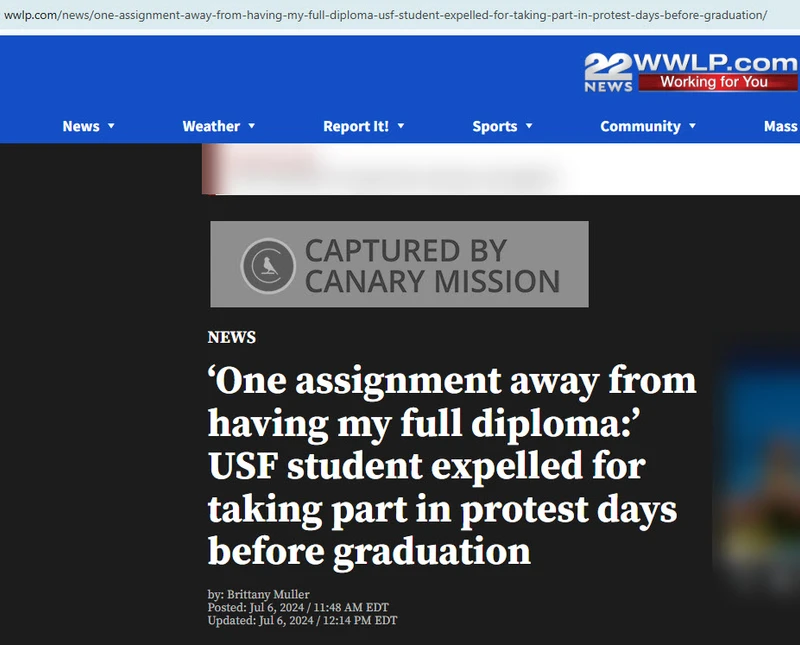
Task: Click the 22 News WWLP.com logo
Action: (691, 72)
